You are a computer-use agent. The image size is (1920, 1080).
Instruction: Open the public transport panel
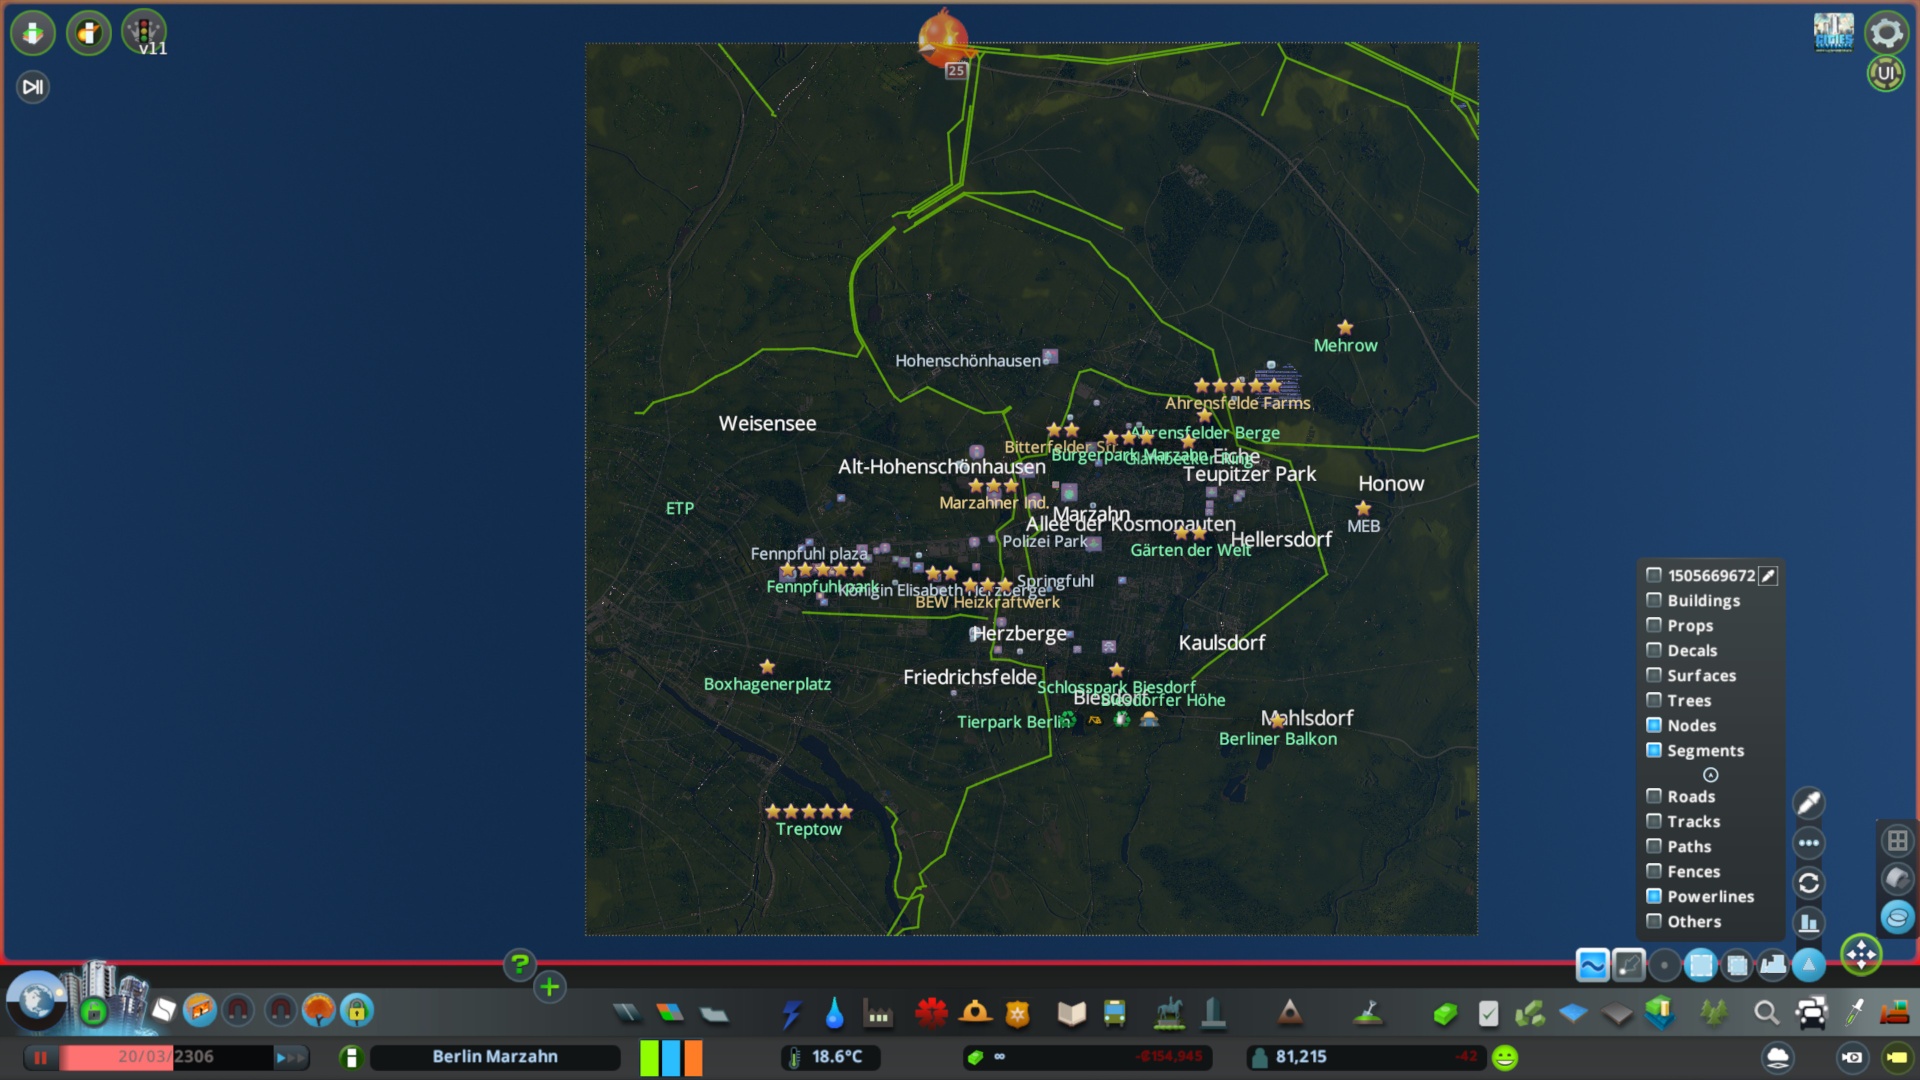click(1114, 1013)
